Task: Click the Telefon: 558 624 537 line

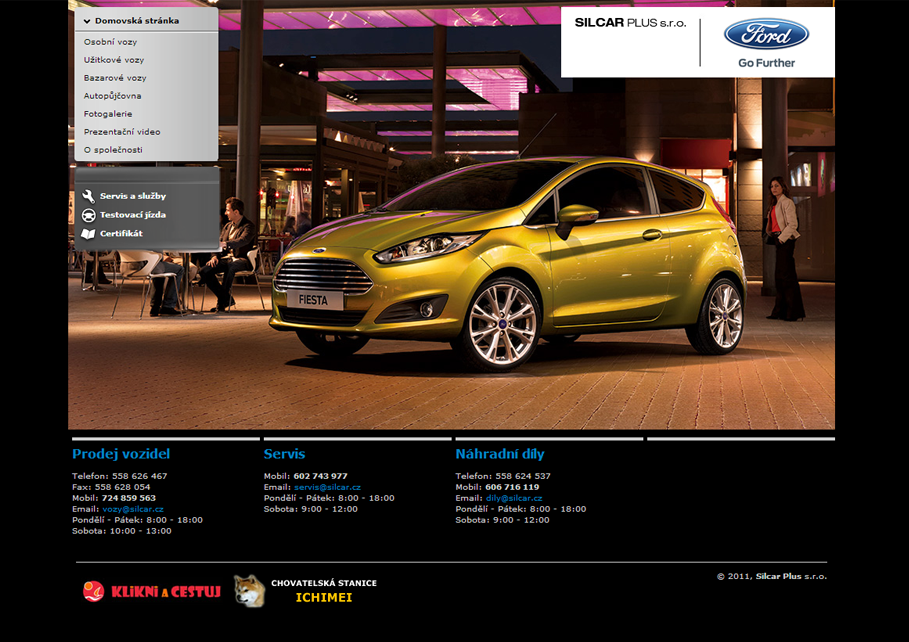Action: 503,476
